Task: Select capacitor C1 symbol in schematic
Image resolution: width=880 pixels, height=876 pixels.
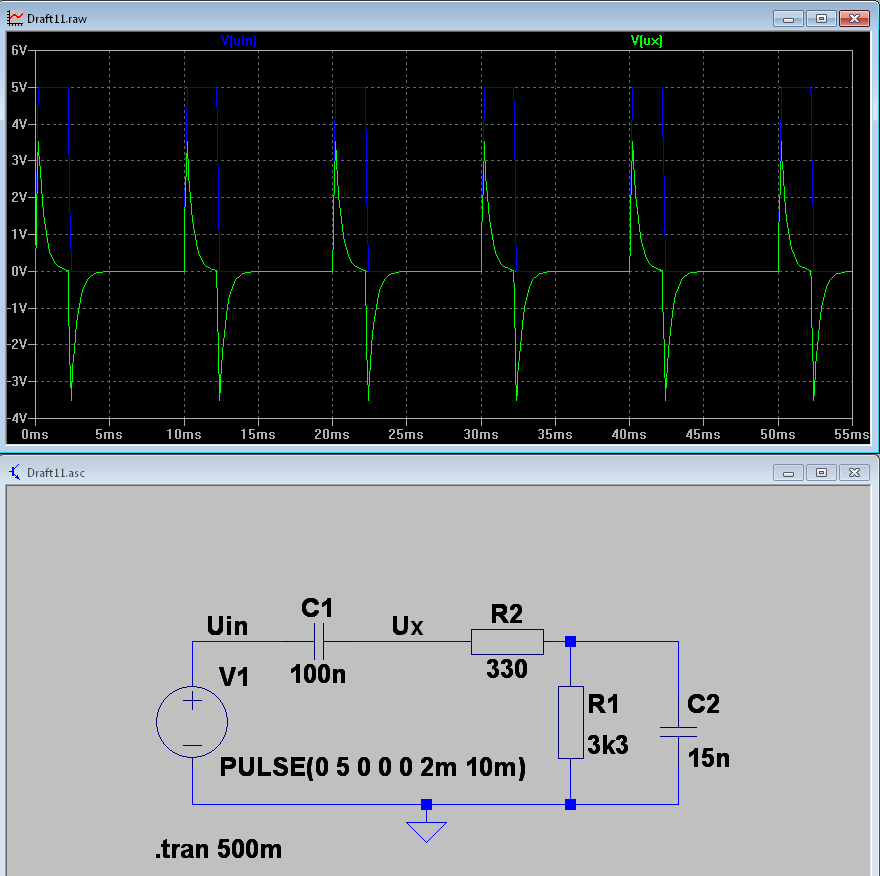Action: [x=319, y=641]
